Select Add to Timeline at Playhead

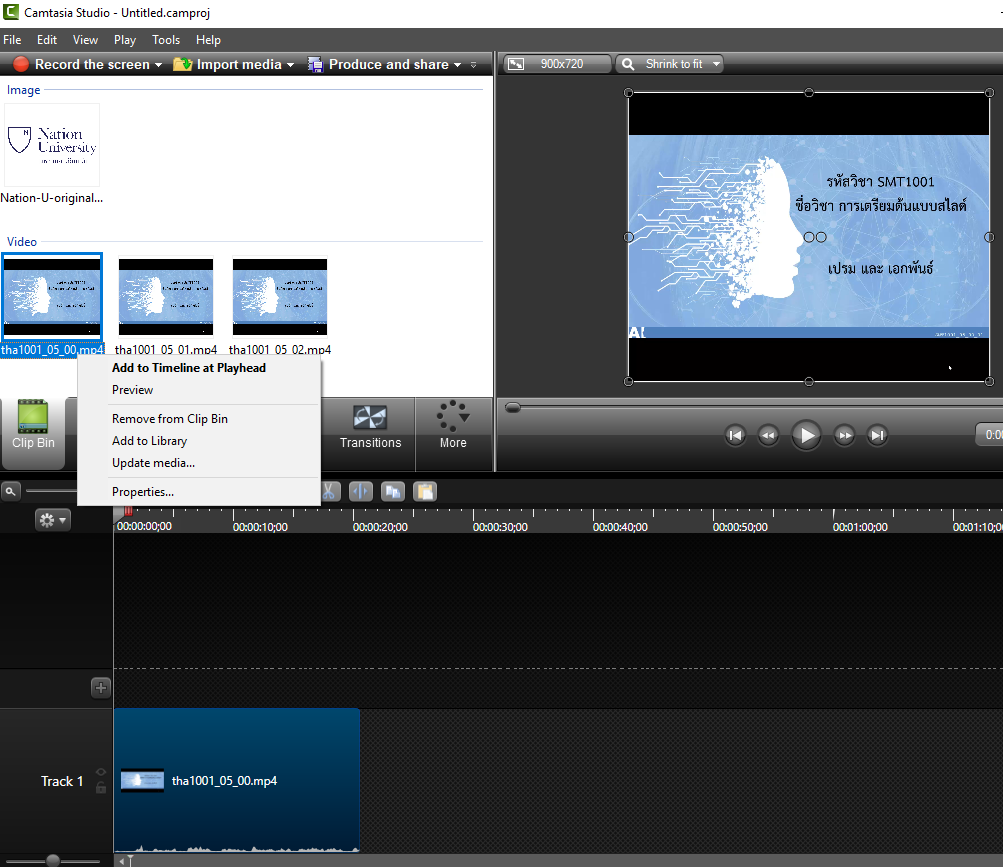(x=188, y=368)
